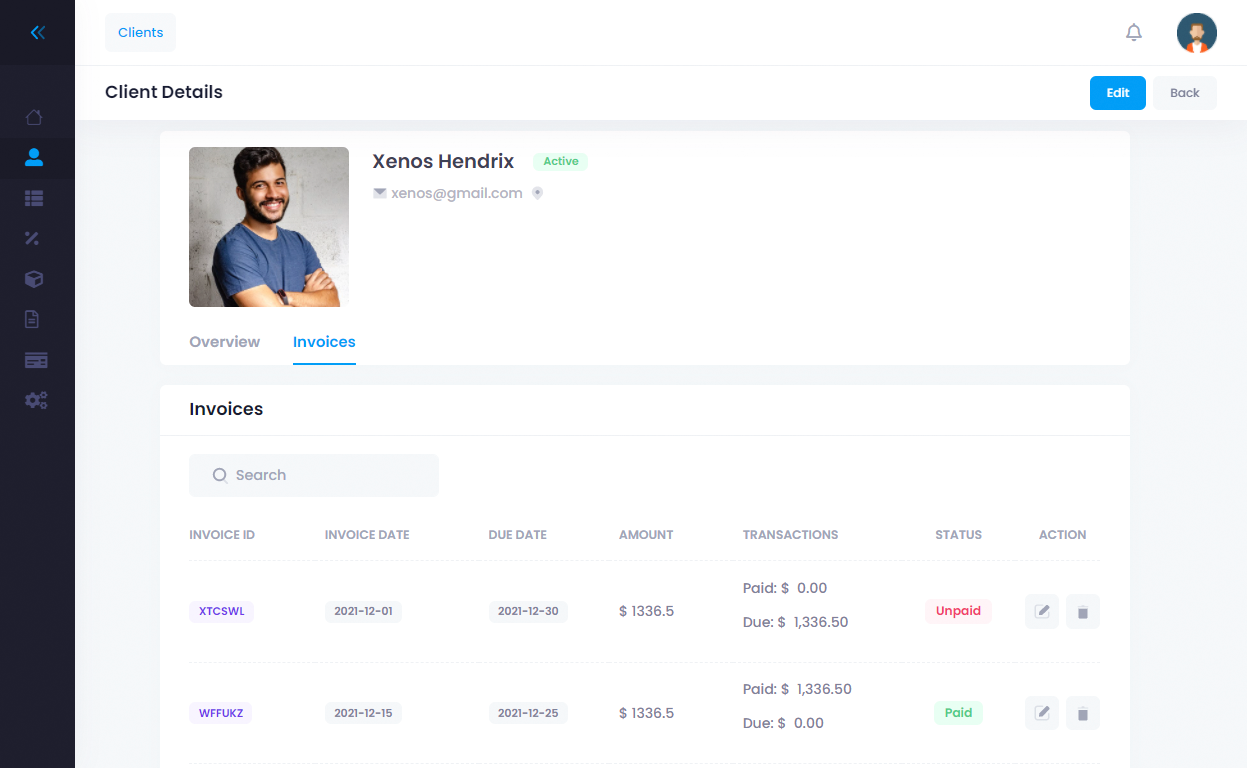Open the Clients breadcrumb link
The height and width of the screenshot is (768, 1247).
point(140,32)
